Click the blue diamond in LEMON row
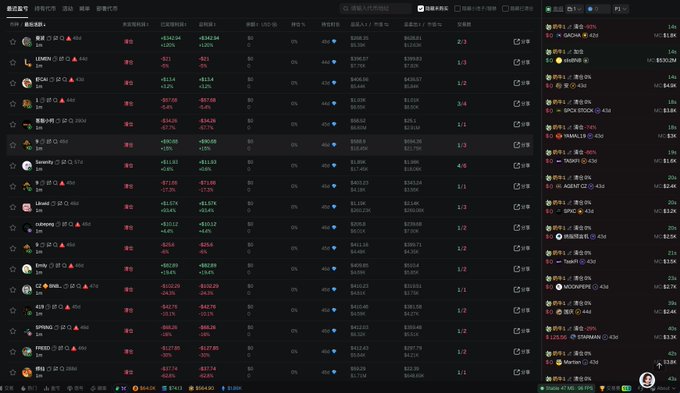Image resolution: width=680 pixels, height=393 pixels. pyautogui.click(x=334, y=62)
